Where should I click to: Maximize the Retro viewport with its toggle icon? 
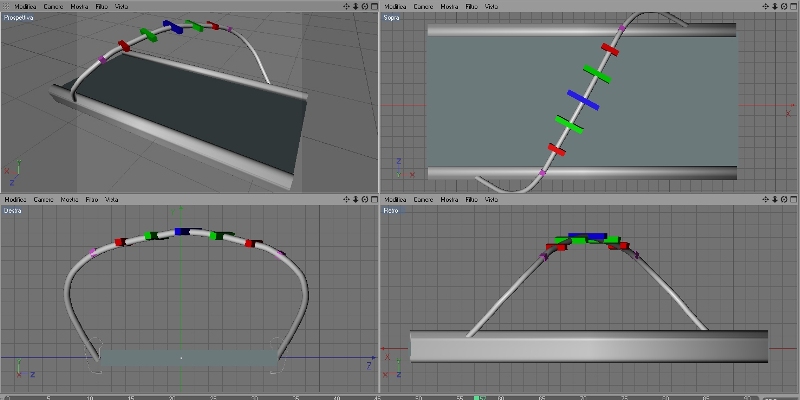click(x=793, y=199)
